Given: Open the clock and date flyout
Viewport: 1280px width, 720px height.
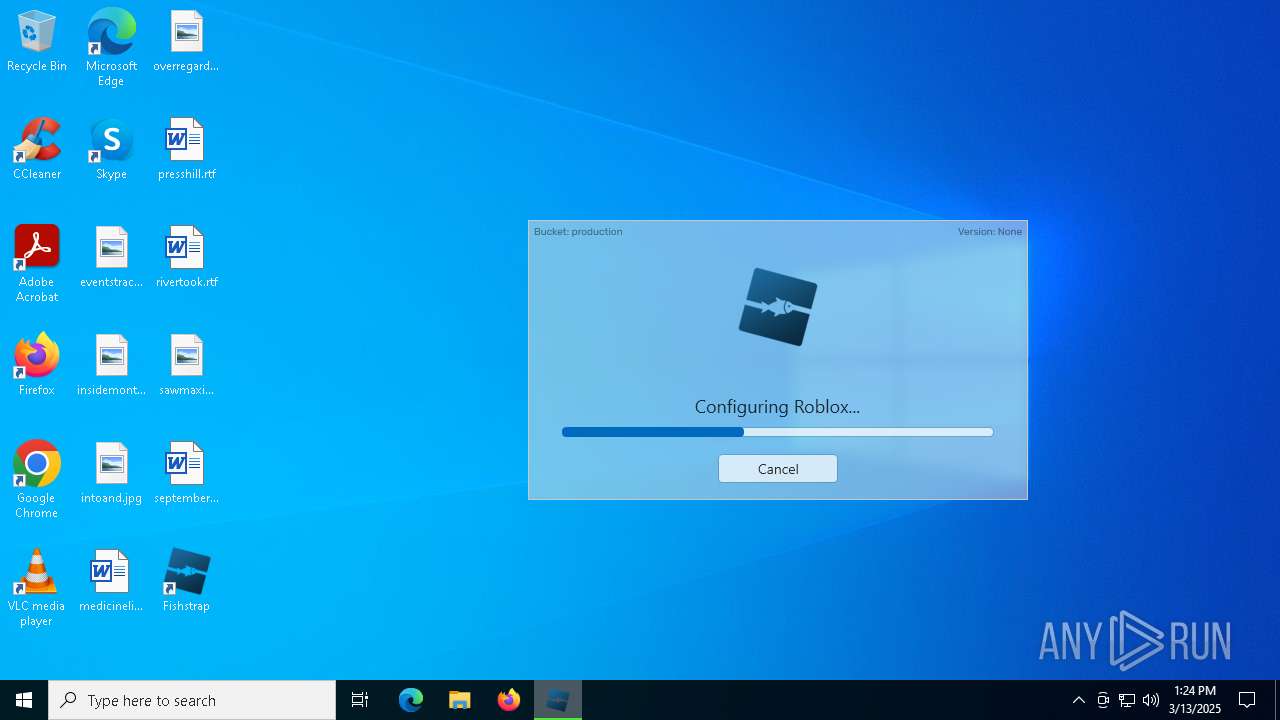Looking at the screenshot, I should coord(1195,700).
